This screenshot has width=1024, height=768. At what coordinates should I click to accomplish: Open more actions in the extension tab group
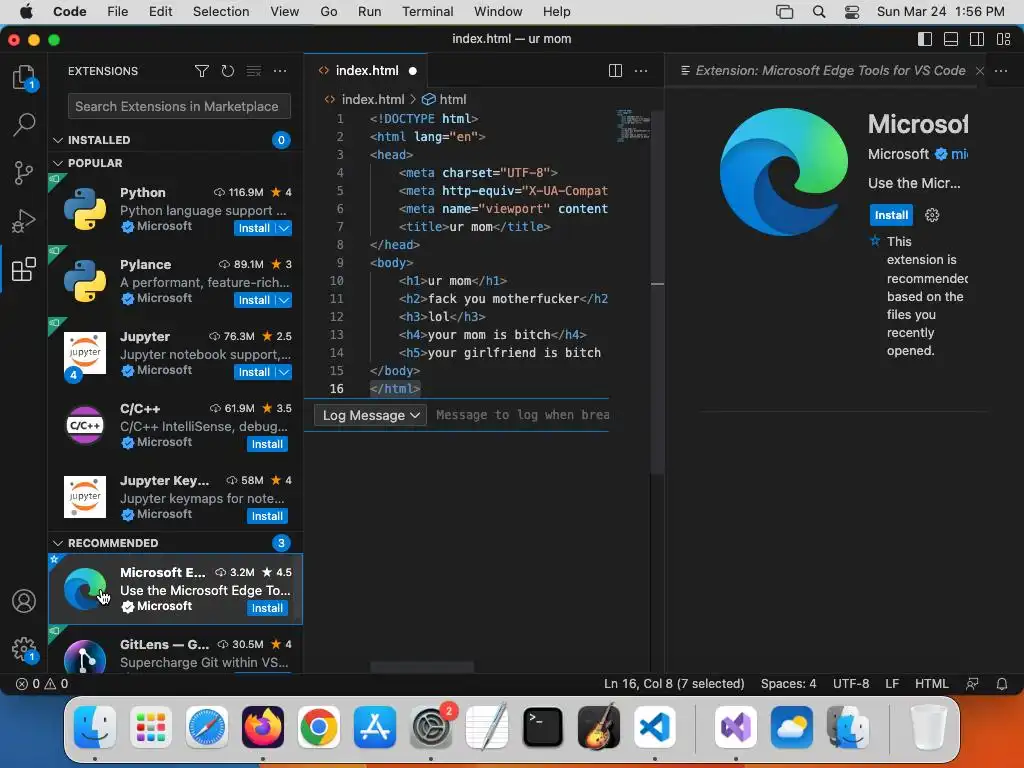tap(1000, 71)
